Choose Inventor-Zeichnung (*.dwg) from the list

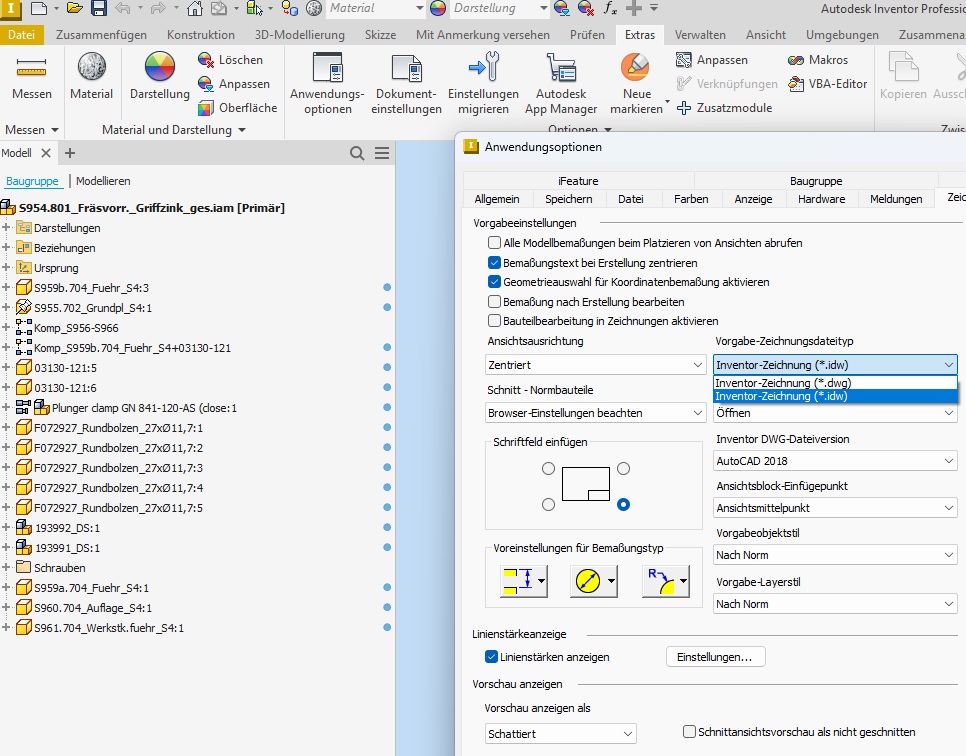click(x=783, y=383)
